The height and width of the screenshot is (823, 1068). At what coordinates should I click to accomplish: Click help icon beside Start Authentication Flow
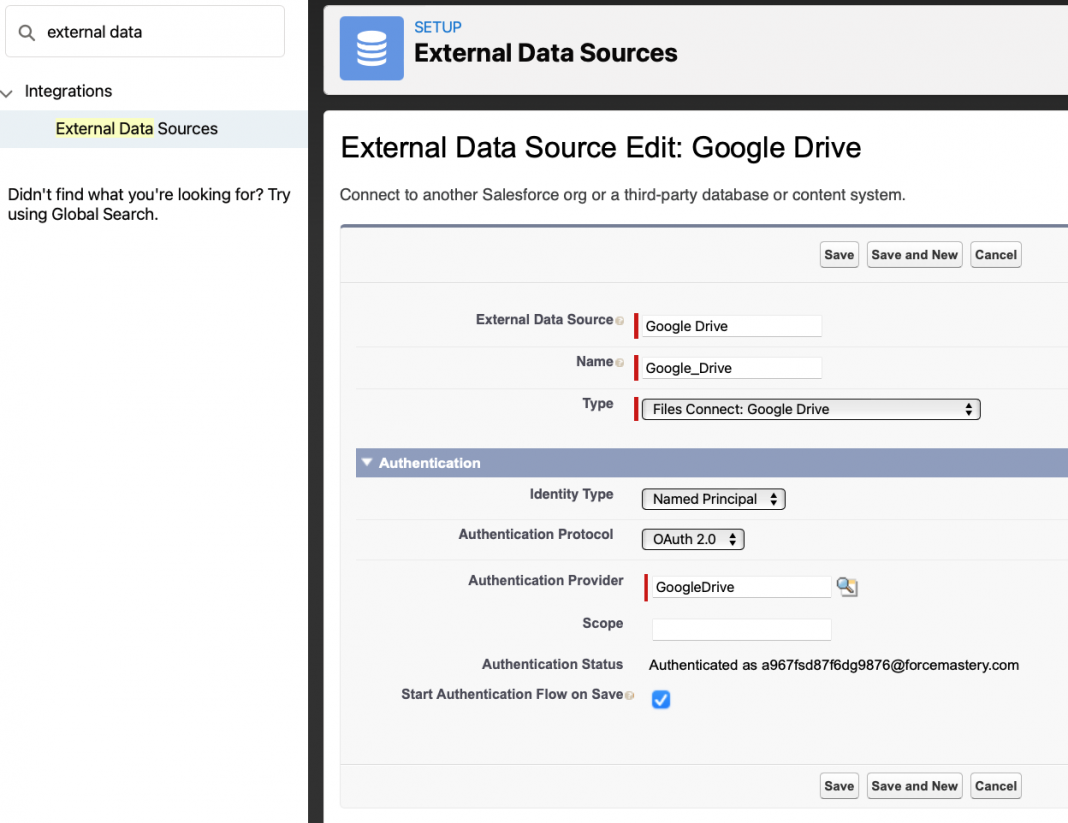coord(630,695)
